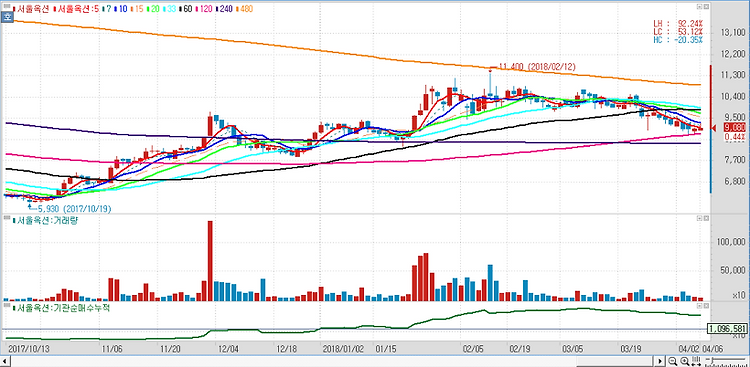Click the tallest red volume bar
The width and height of the screenshot is (750, 367).
point(210,261)
